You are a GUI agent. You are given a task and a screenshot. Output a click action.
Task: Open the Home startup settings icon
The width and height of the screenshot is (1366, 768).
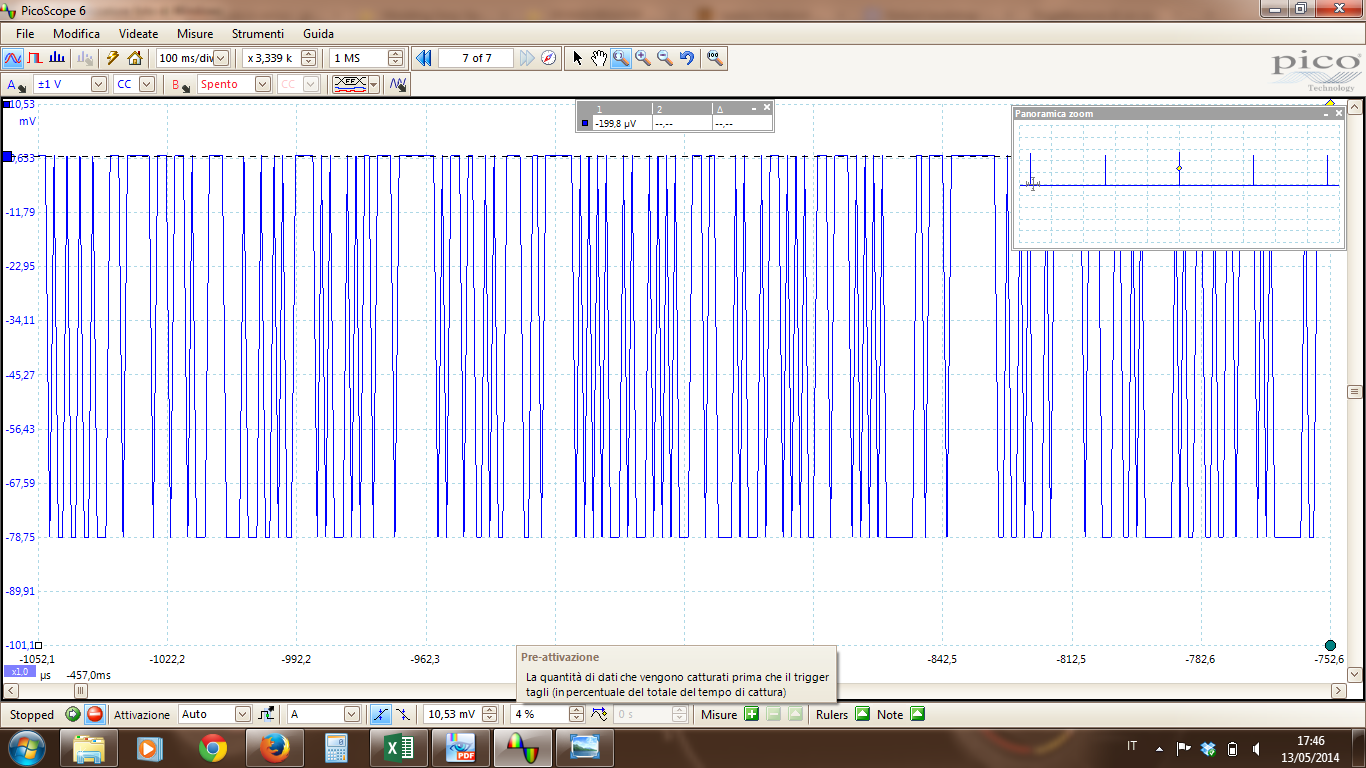(x=135, y=58)
